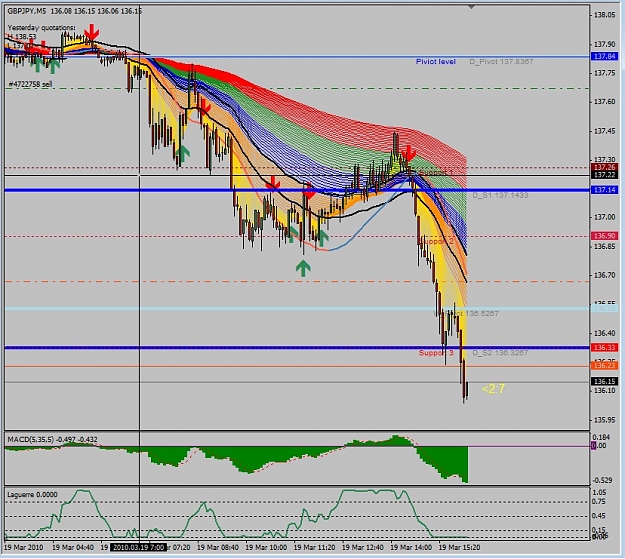Click the 'D_Pivot 137.8367' label

(x=501, y=61)
